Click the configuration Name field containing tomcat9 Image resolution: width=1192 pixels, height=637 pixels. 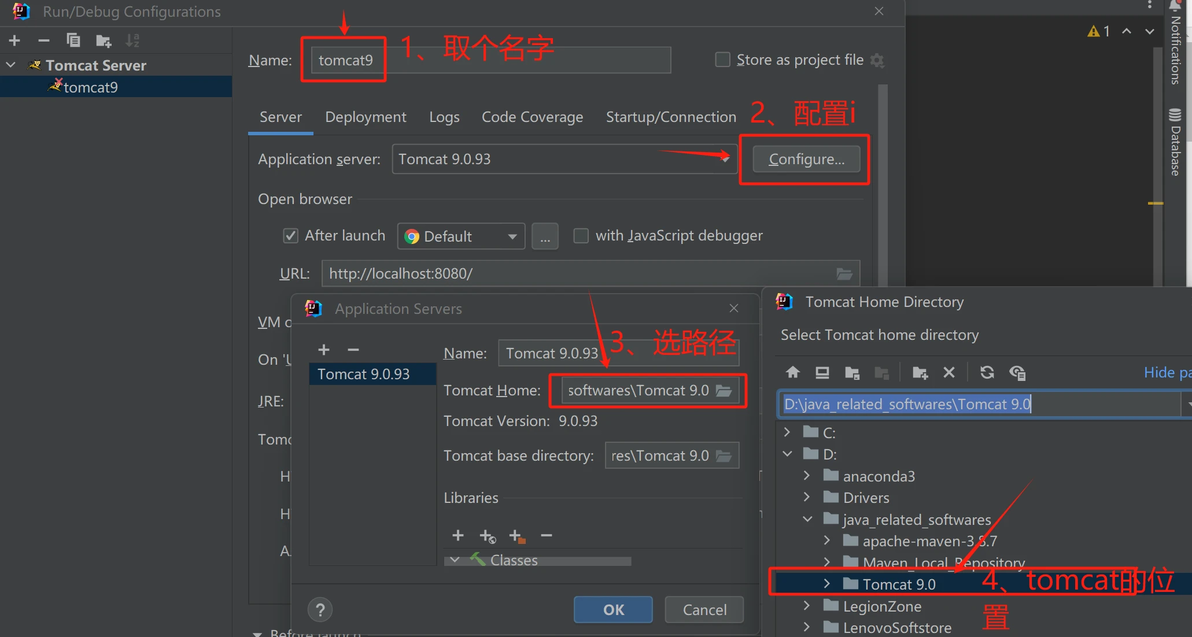491,60
